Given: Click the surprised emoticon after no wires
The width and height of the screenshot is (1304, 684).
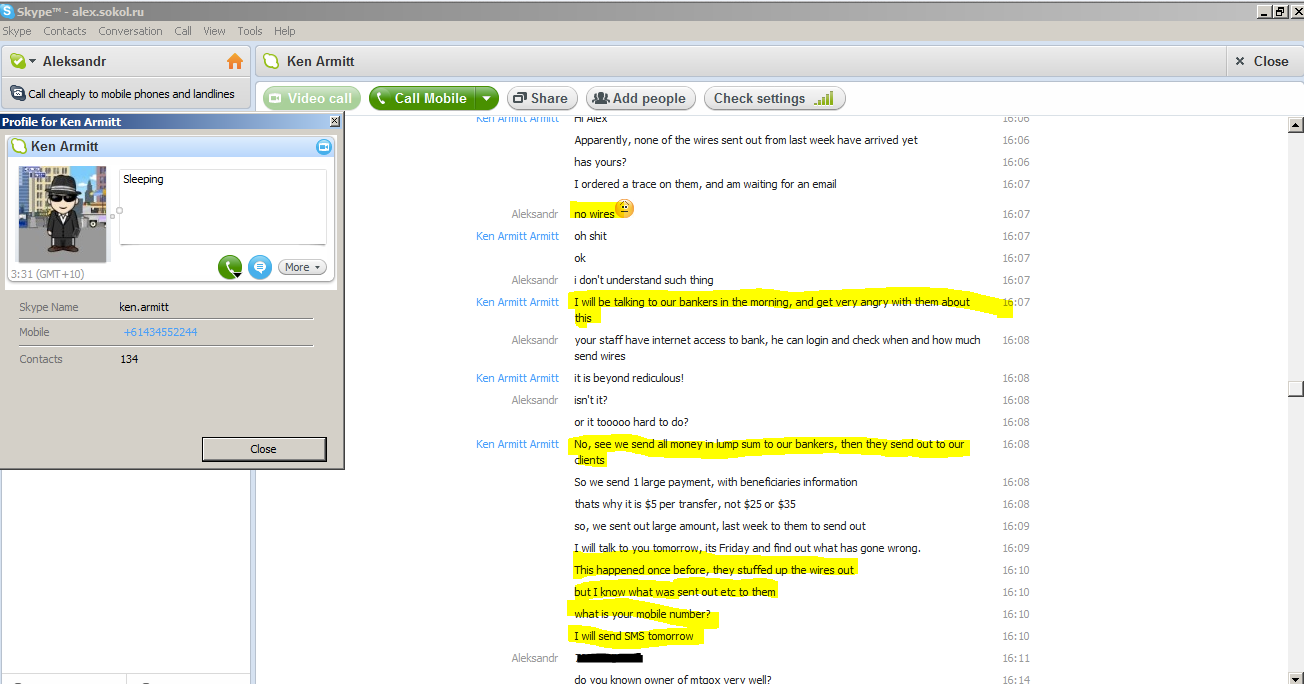Looking at the screenshot, I should point(624,208).
